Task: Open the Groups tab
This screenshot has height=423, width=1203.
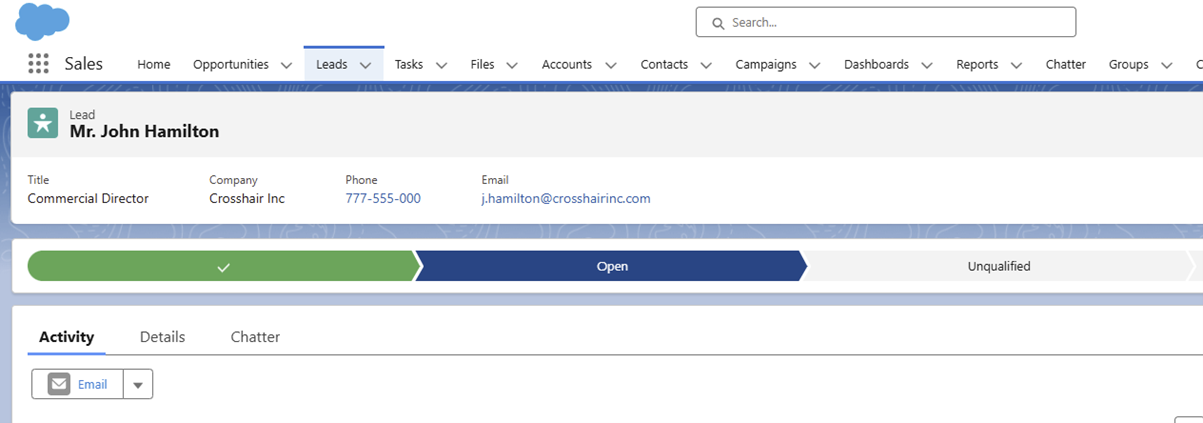Action: point(1128,64)
